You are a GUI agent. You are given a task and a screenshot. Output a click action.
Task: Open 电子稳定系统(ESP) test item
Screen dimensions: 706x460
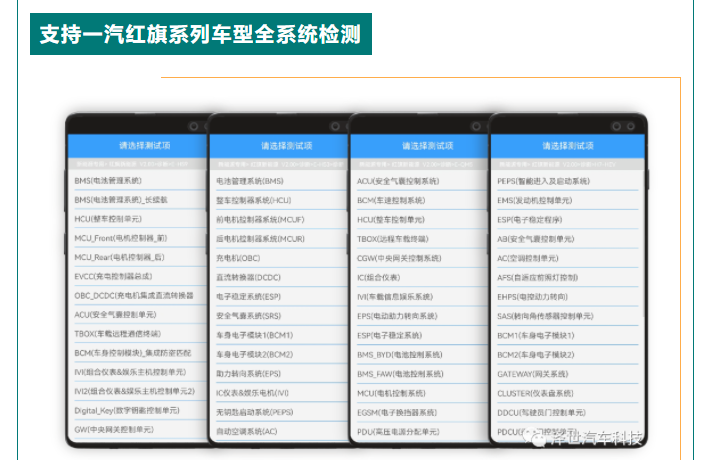279,297
